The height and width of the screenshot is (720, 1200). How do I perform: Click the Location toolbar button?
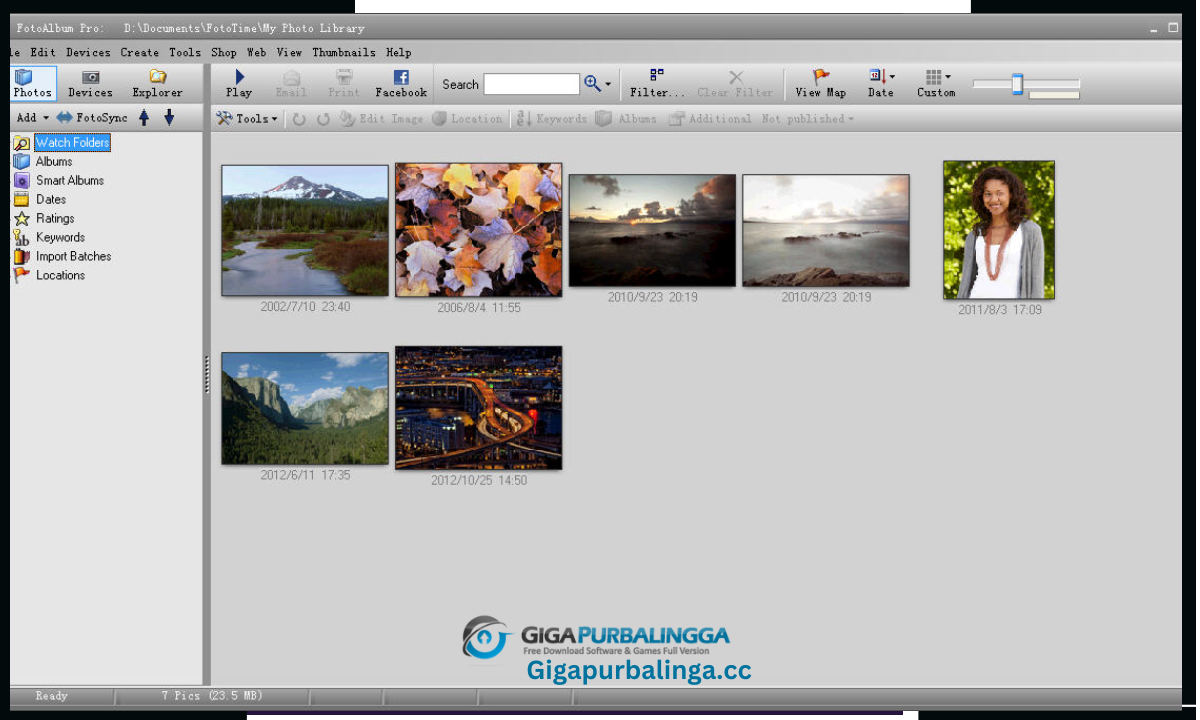point(467,119)
